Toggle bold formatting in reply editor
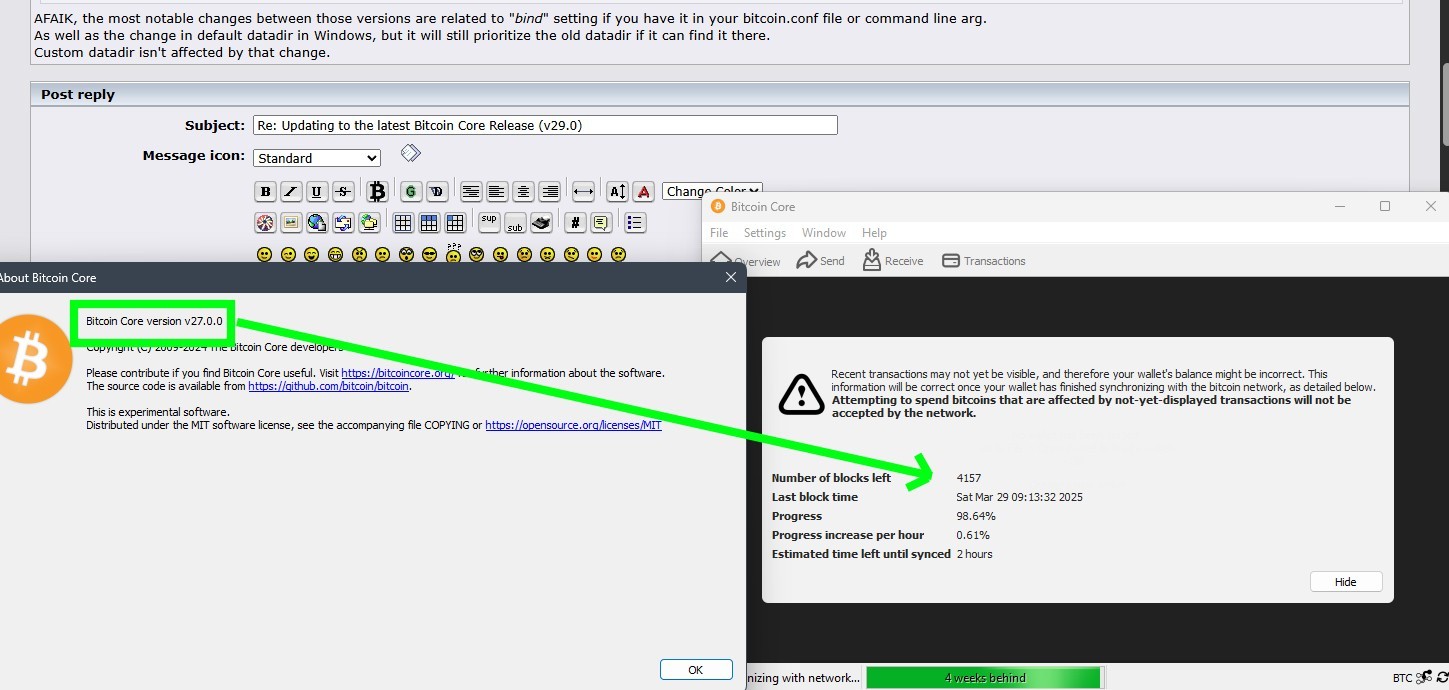 265,192
